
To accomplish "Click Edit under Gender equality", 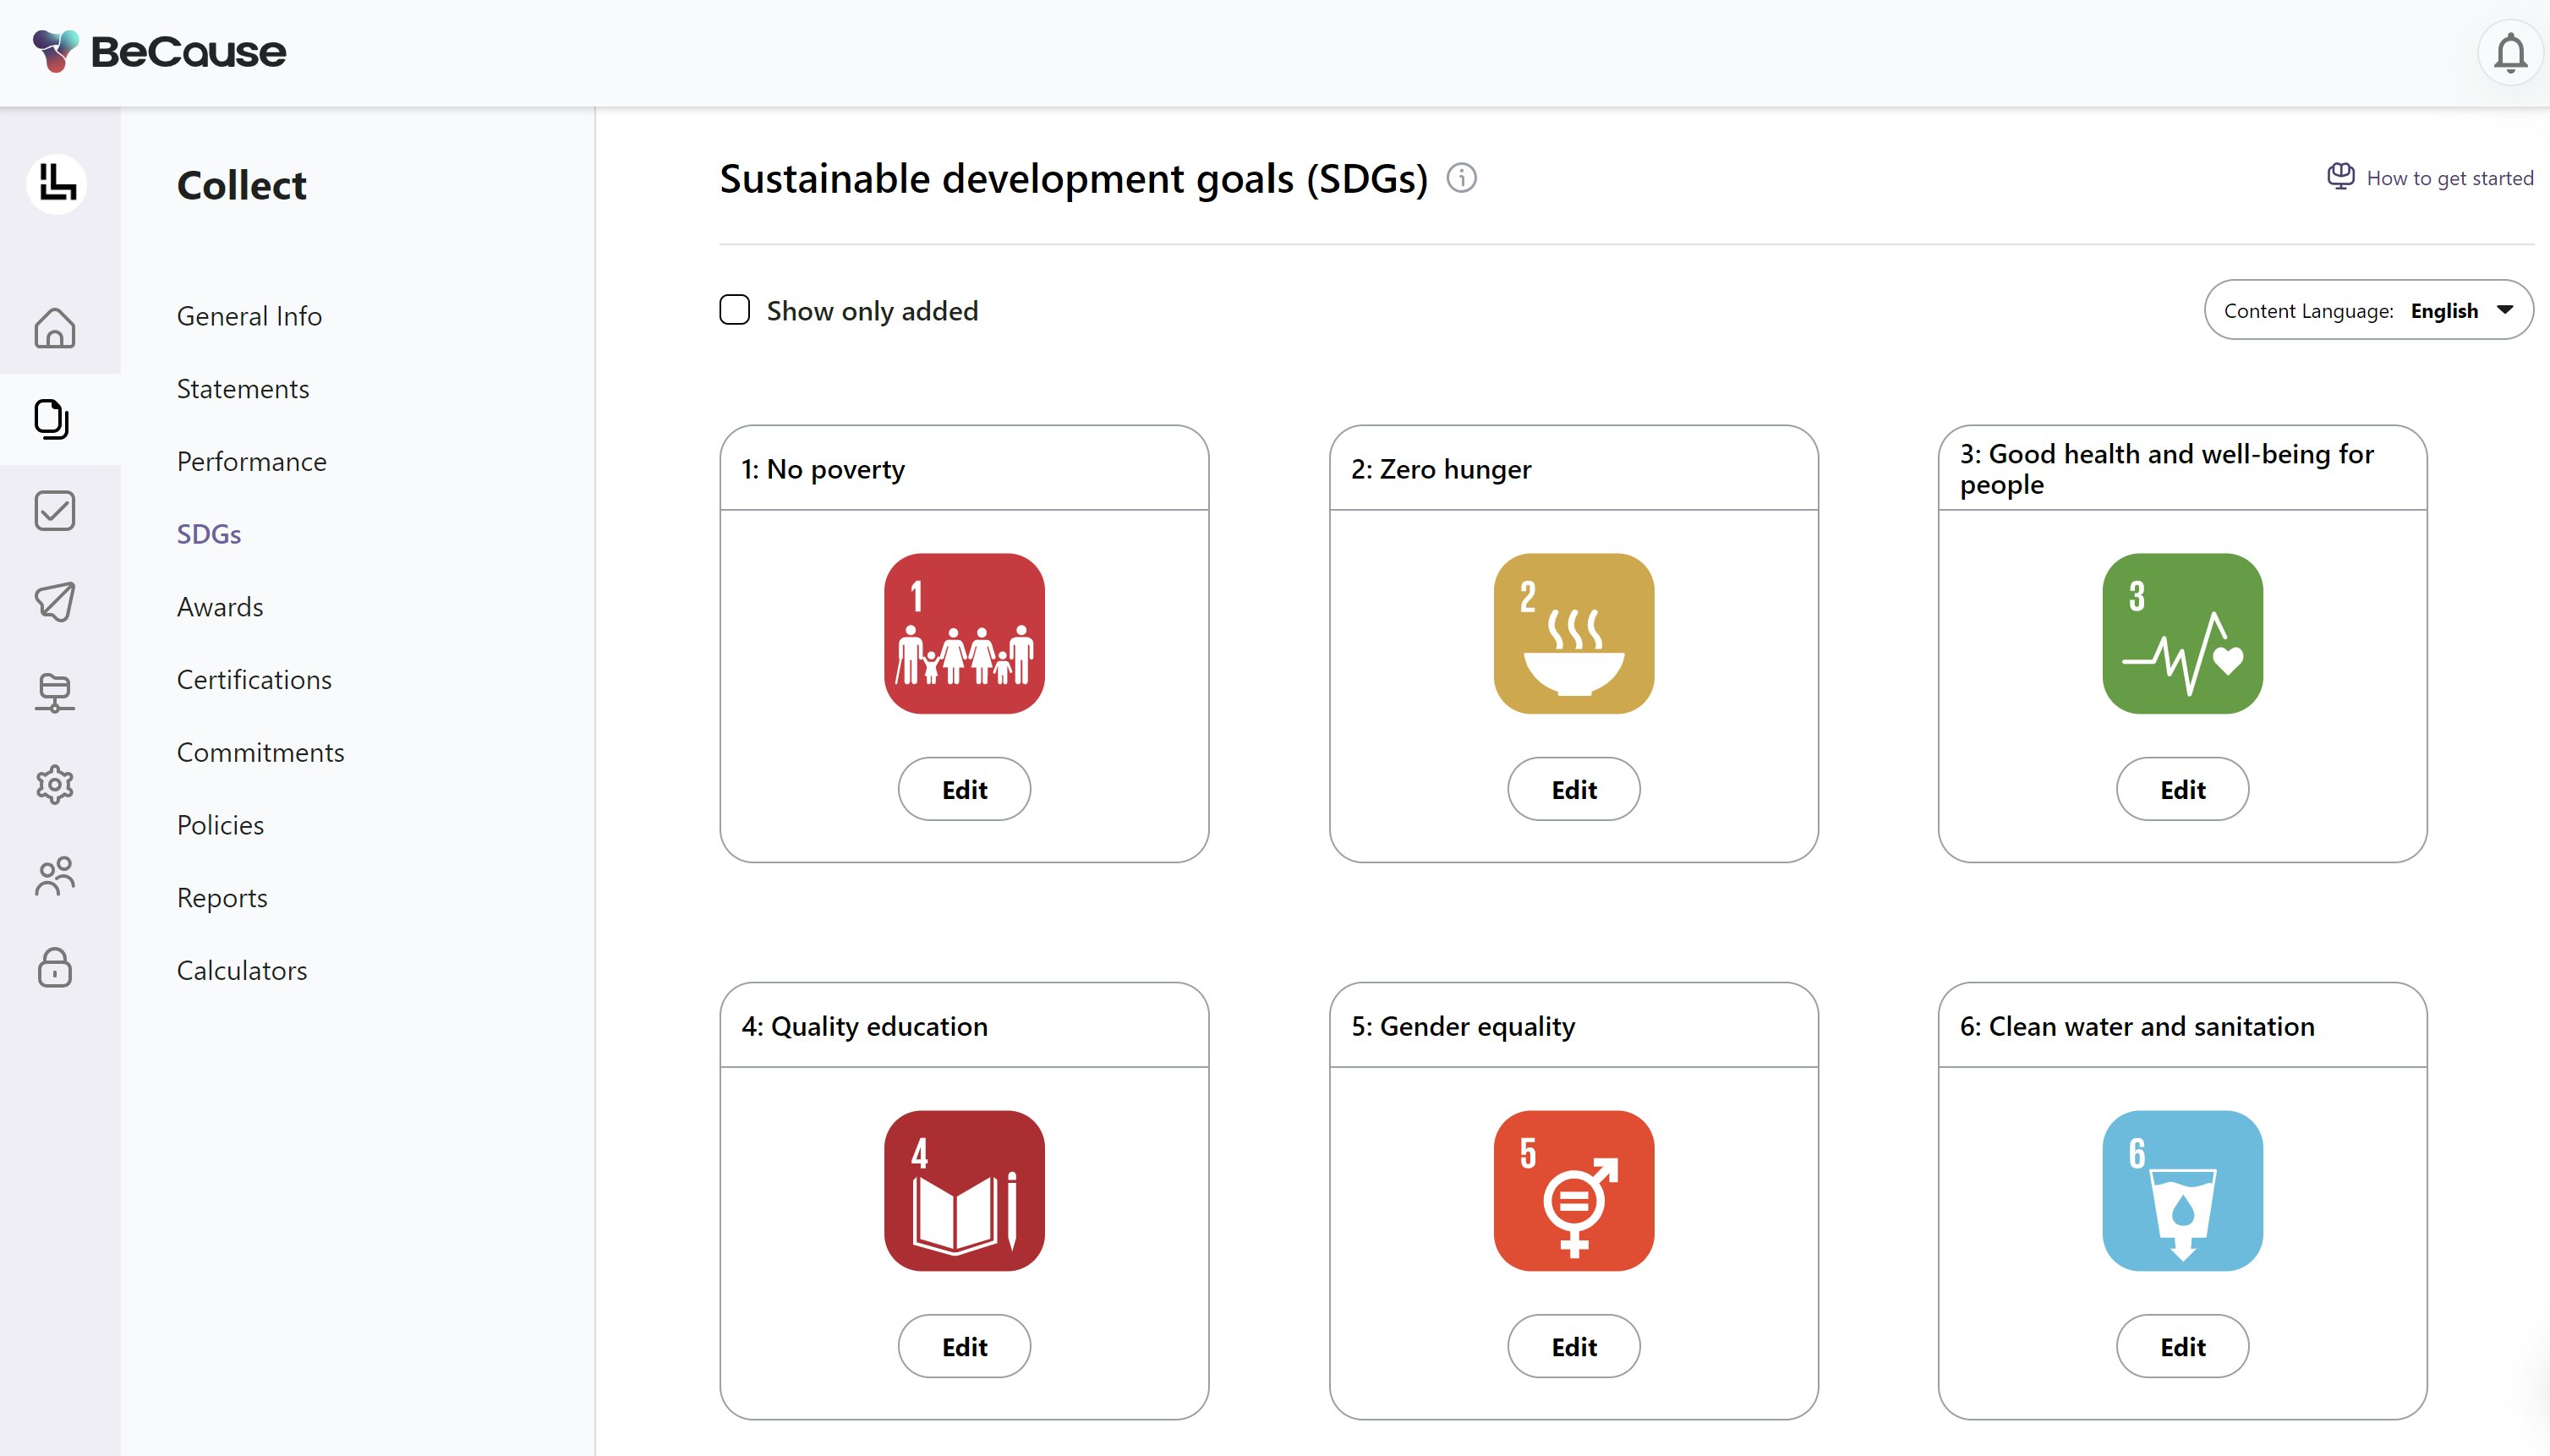I will pyautogui.click(x=1573, y=1346).
